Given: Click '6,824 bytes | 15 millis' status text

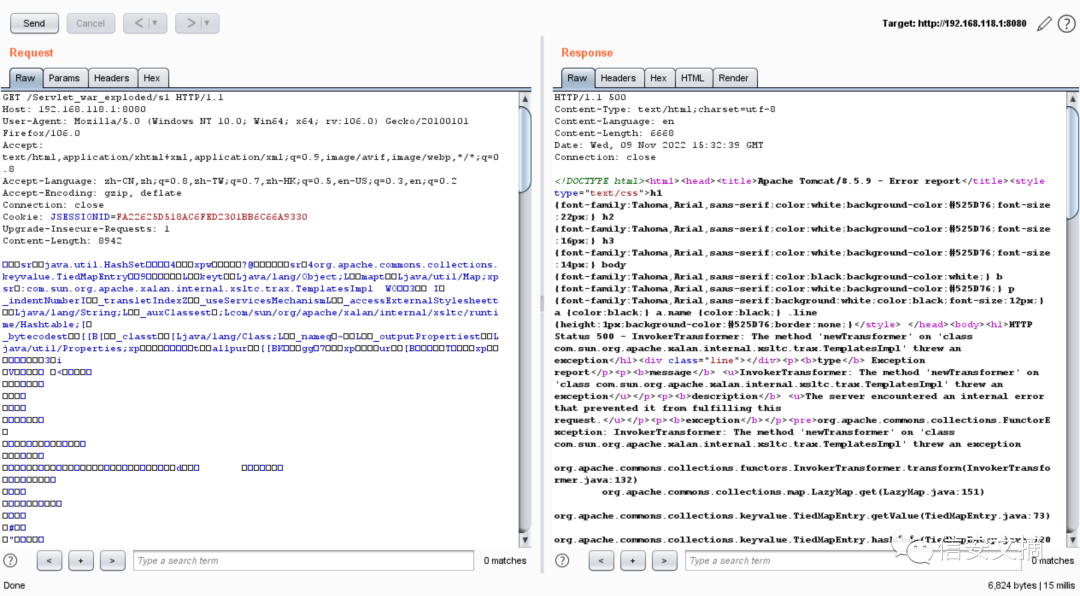Looking at the screenshot, I should (x=1031, y=586).
